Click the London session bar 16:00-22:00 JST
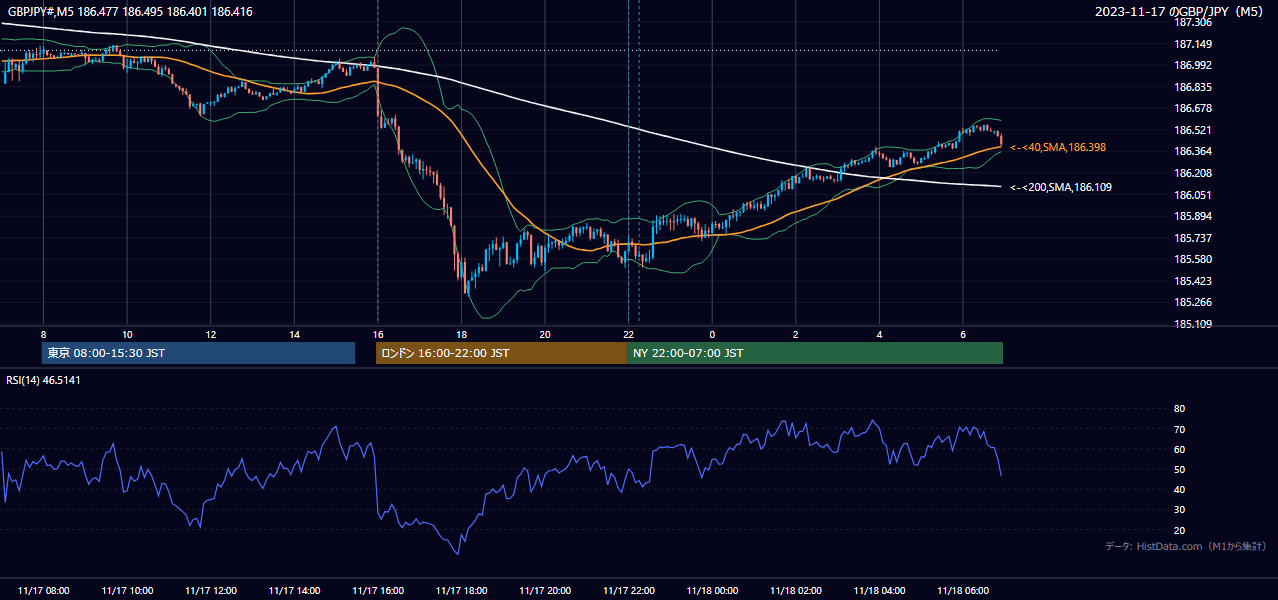1278x600 pixels. pos(501,353)
